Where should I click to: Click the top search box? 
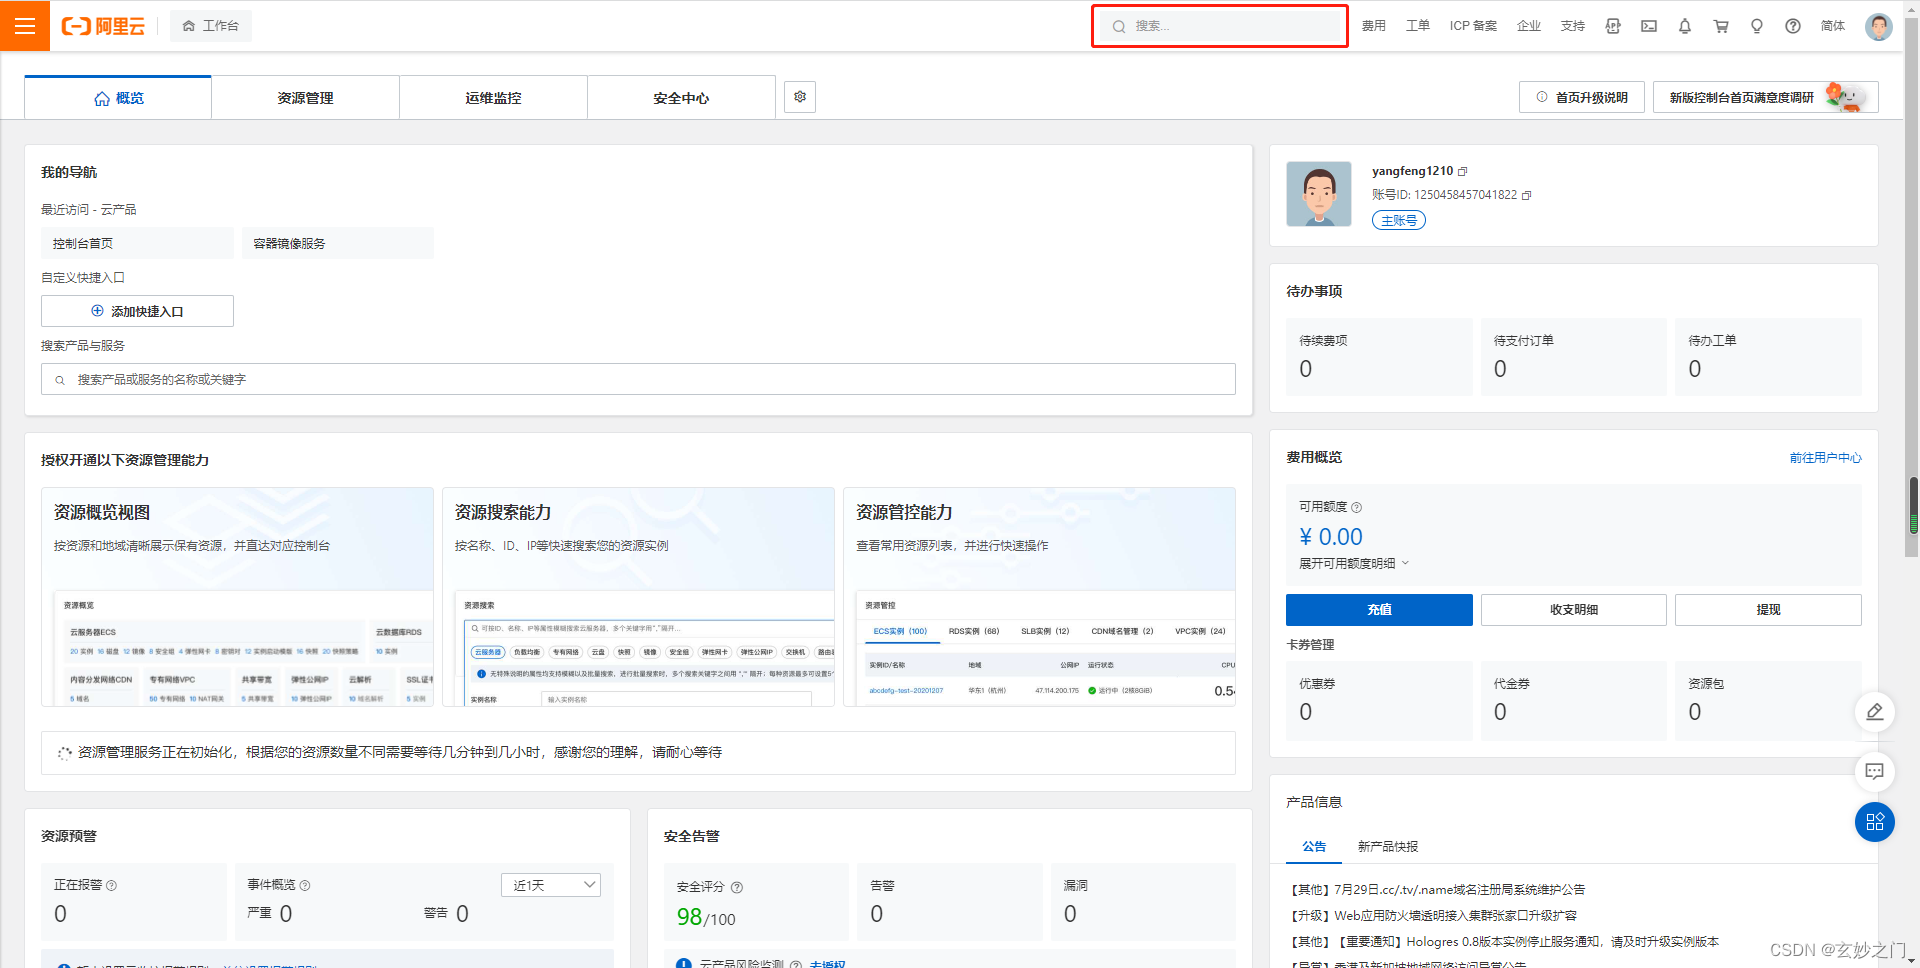(x=1220, y=26)
